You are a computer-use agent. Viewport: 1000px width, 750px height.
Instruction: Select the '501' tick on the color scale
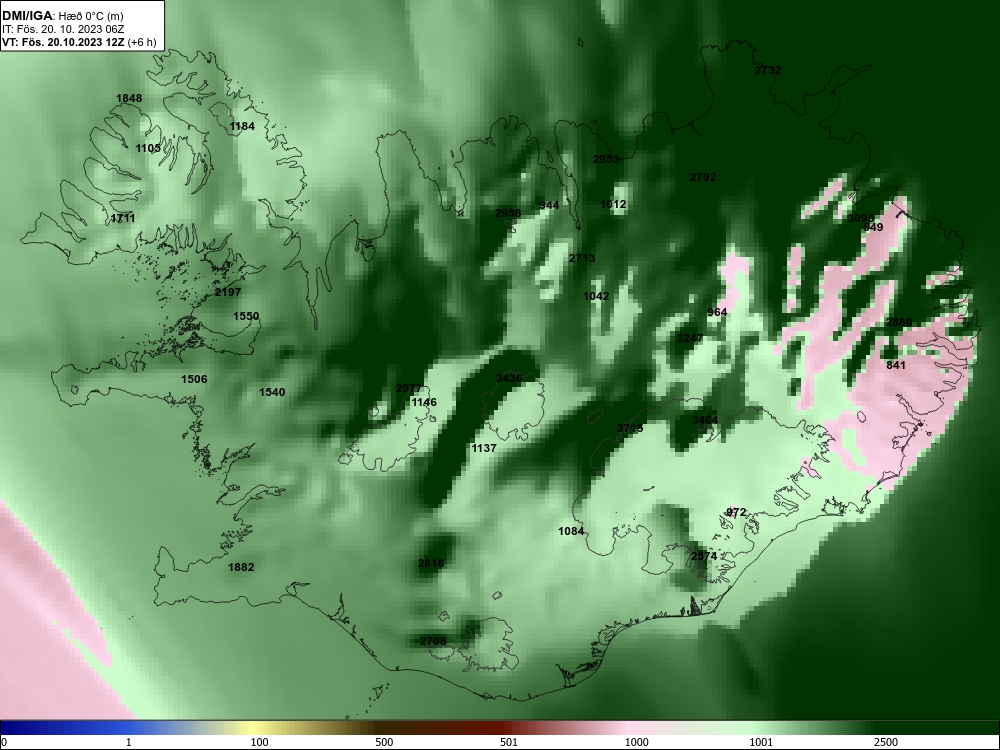(x=509, y=742)
